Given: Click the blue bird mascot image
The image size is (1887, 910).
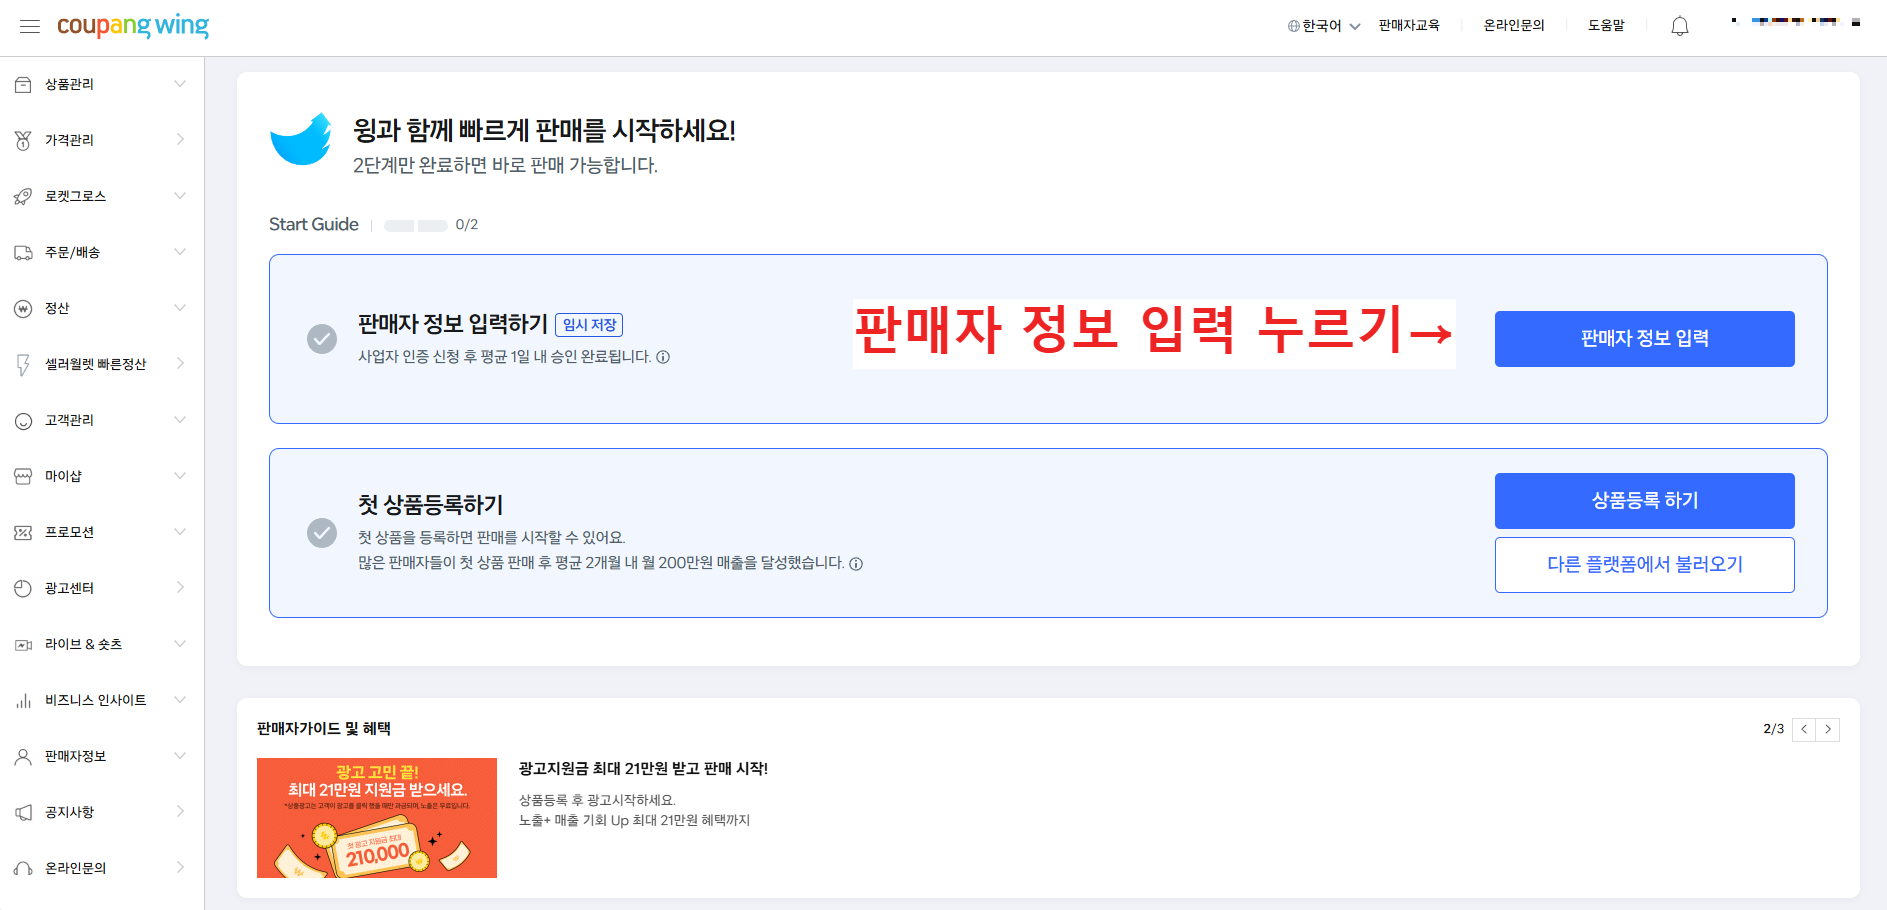Looking at the screenshot, I should (301, 139).
